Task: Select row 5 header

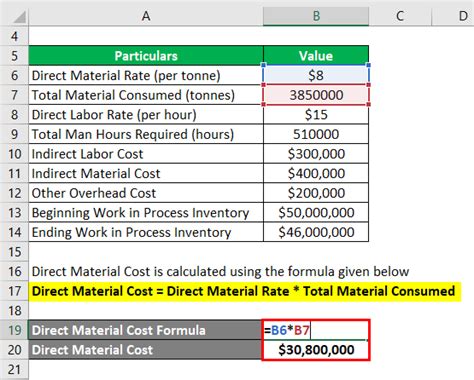Action: [x=14, y=56]
